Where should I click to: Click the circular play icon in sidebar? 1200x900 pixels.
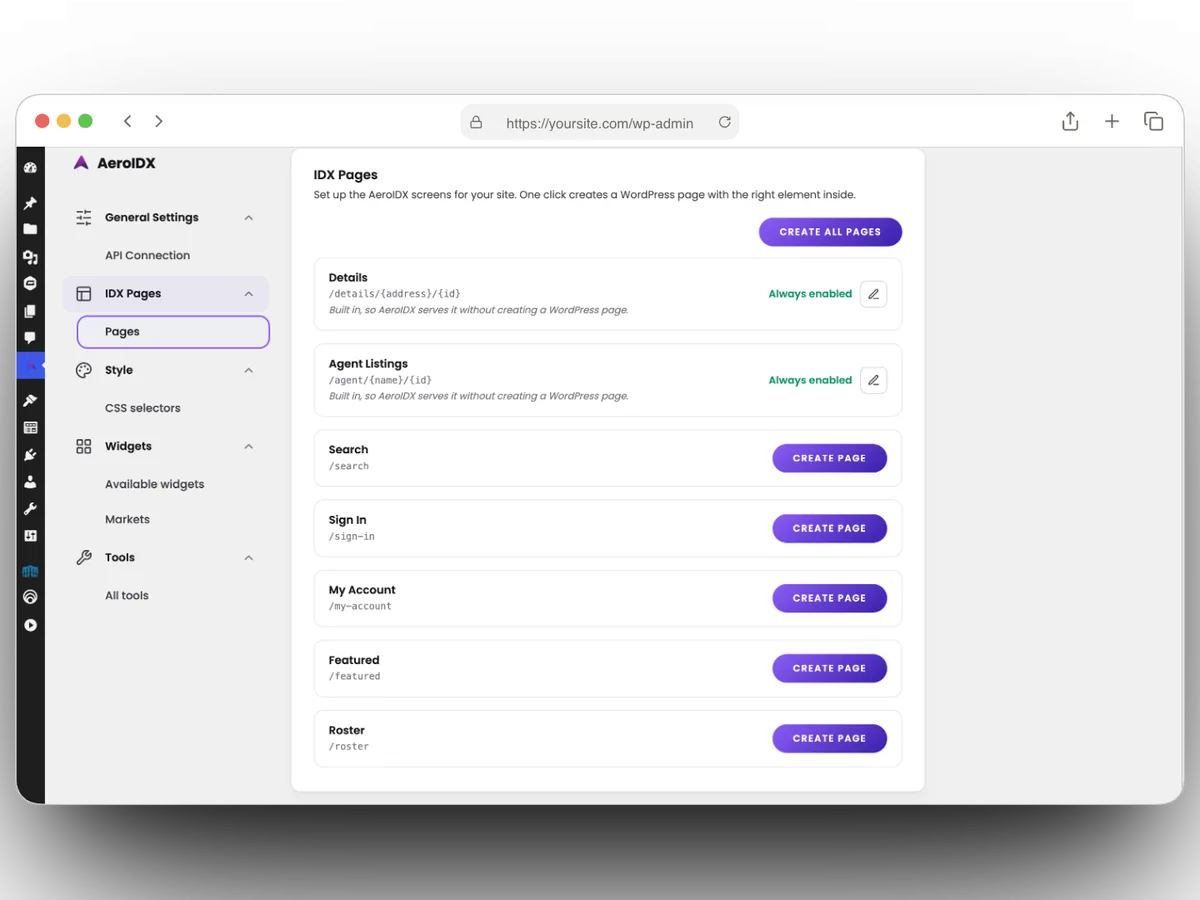click(30, 625)
